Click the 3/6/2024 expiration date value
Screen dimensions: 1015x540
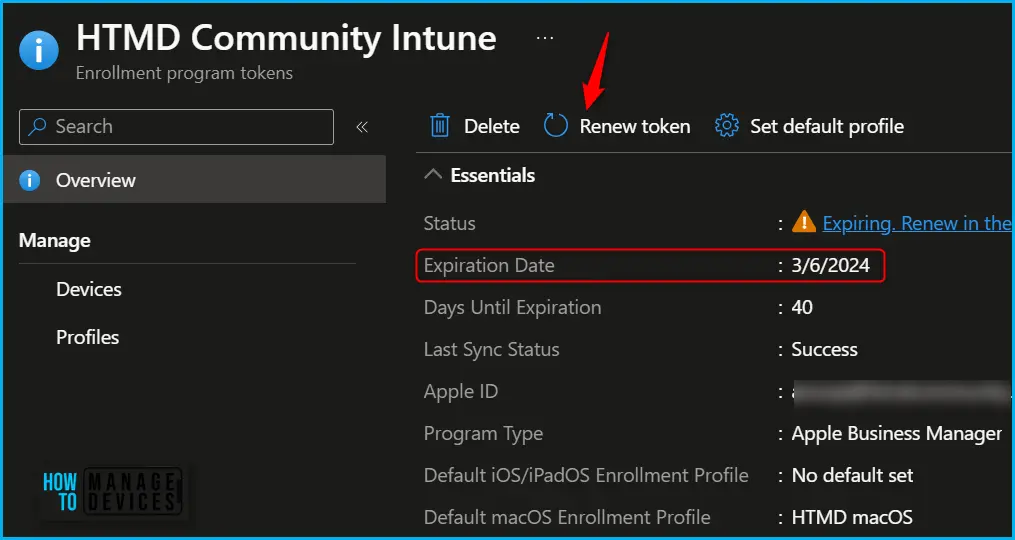(x=831, y=265)
